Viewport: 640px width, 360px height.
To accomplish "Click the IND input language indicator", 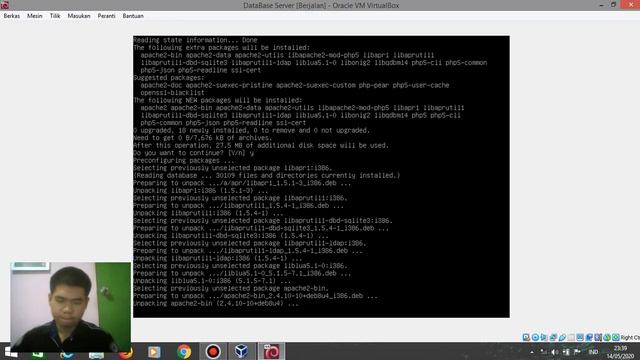I will [593, 352].
